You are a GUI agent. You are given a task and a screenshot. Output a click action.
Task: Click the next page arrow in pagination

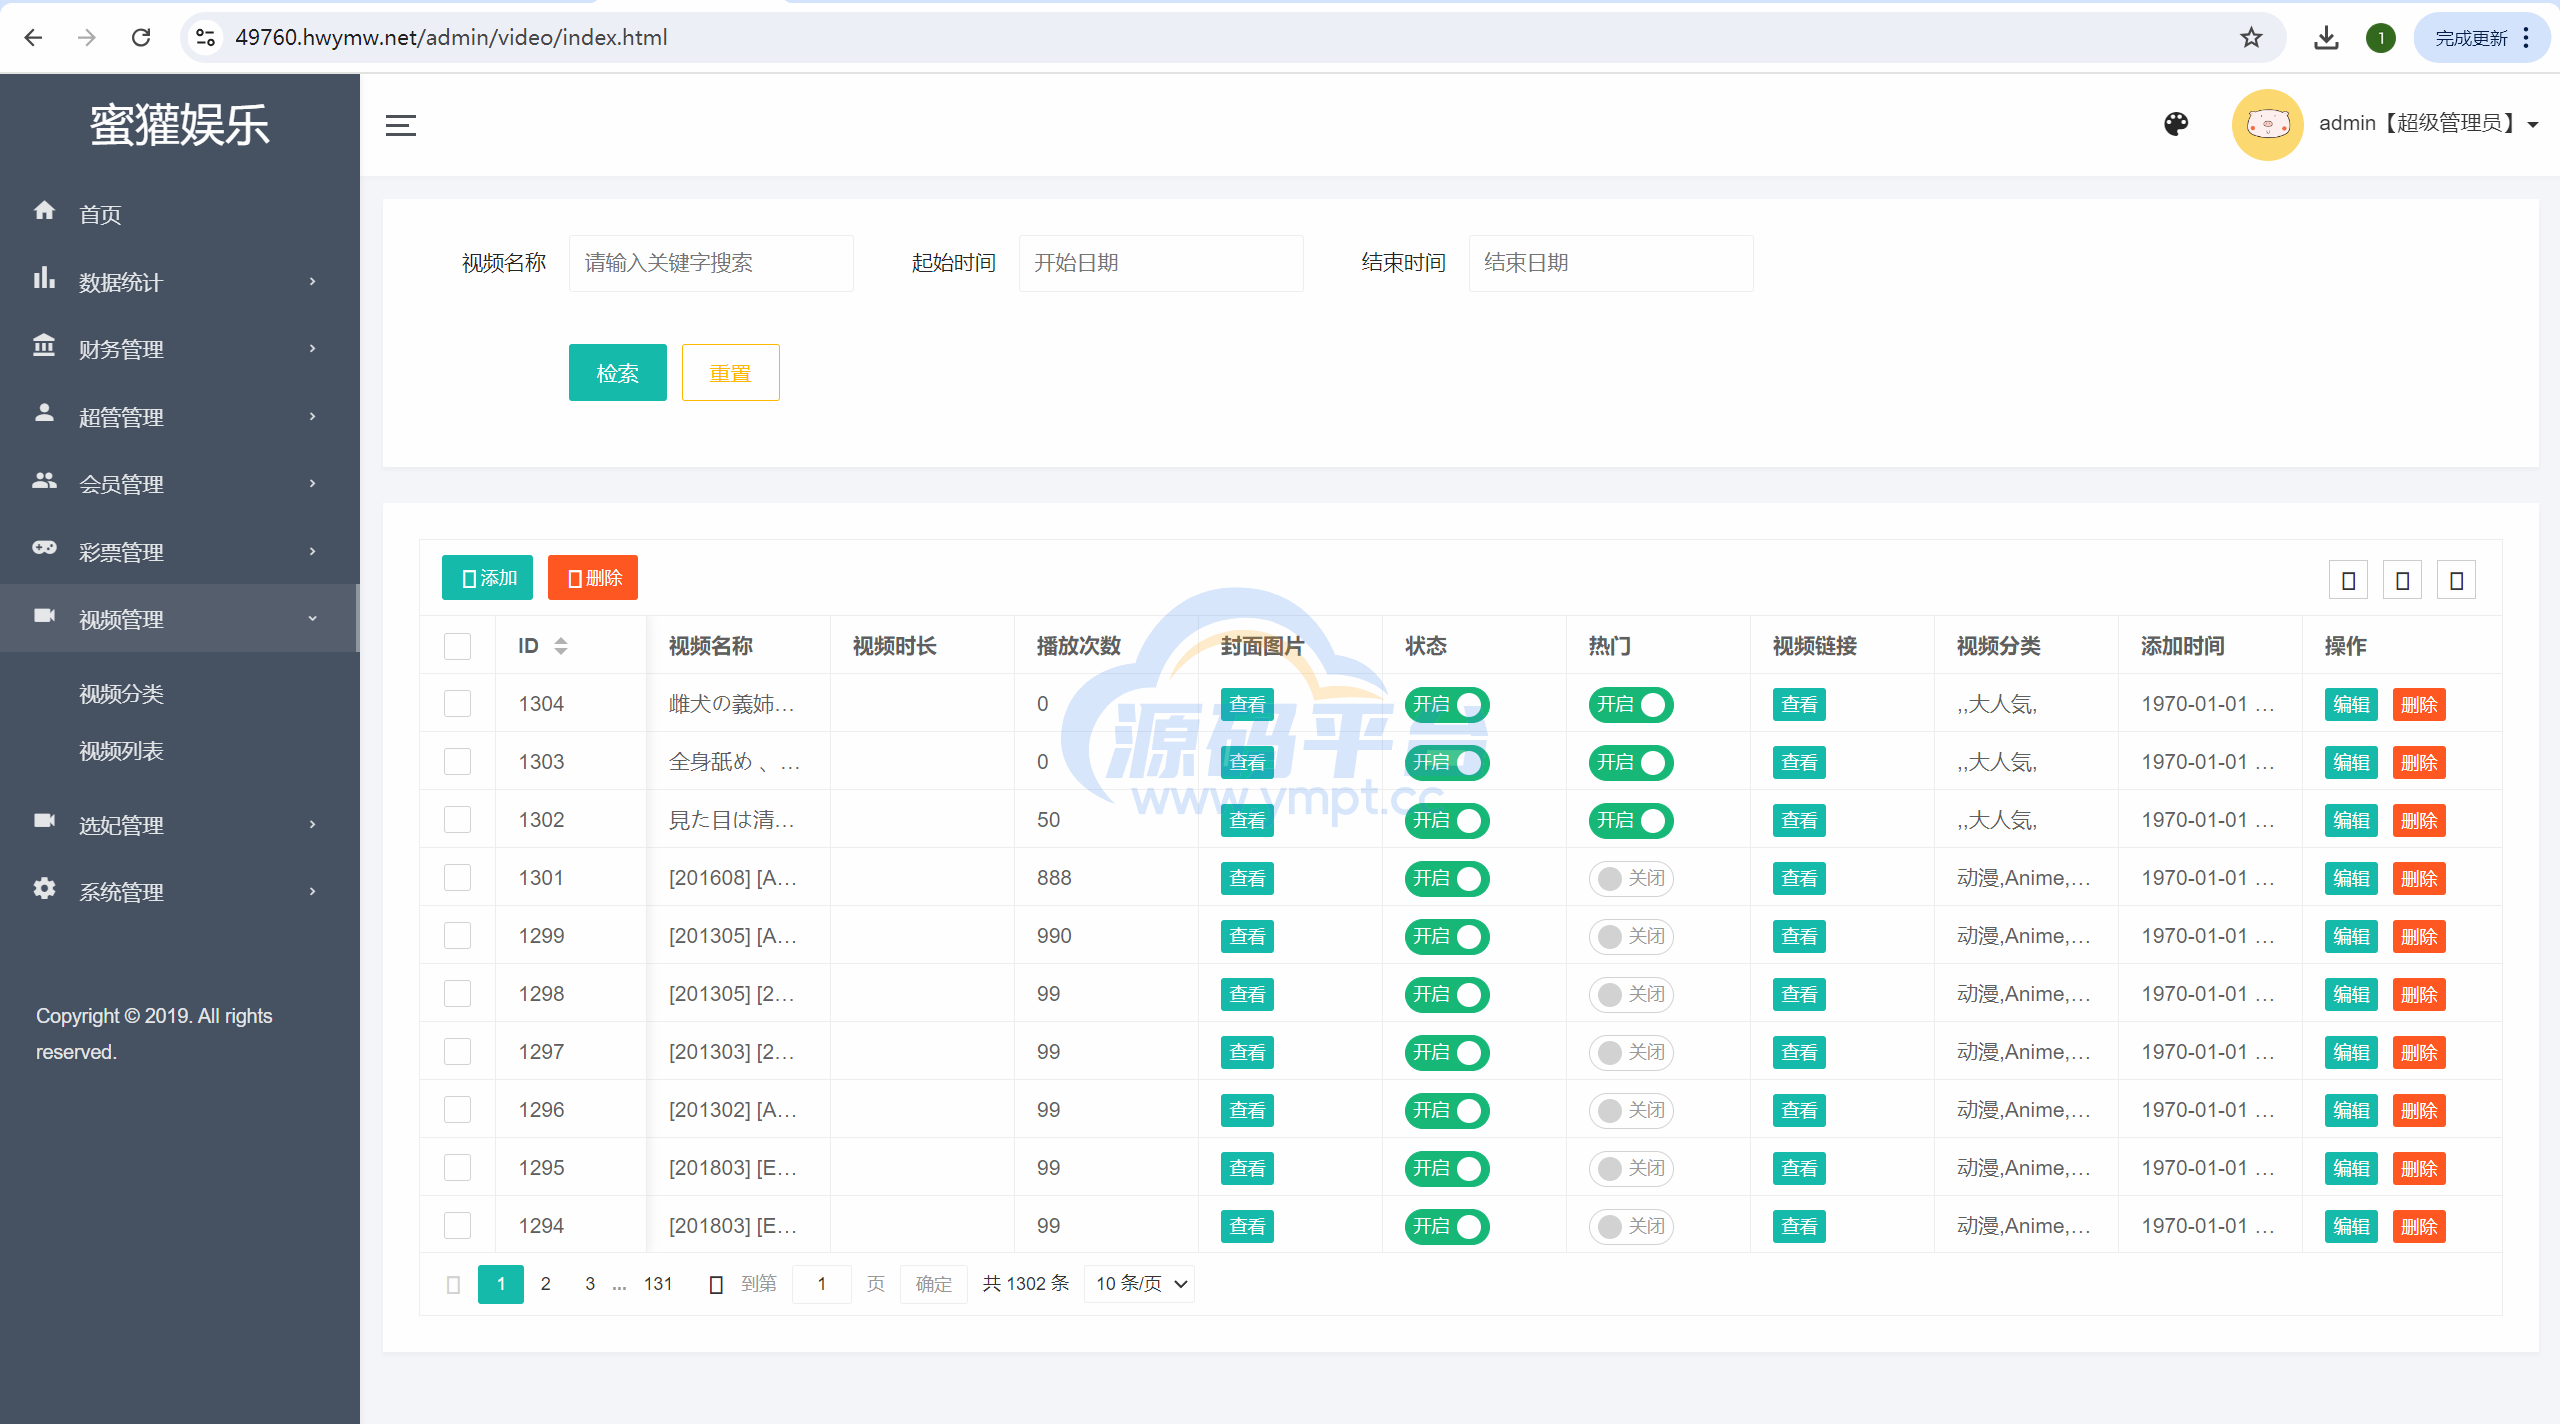click(x=716, y=1285)
